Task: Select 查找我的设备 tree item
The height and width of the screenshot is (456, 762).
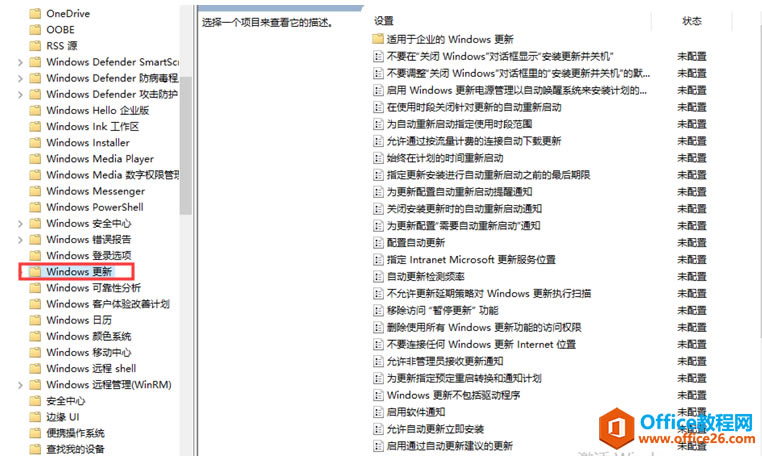Action: [x=75, y=449]
